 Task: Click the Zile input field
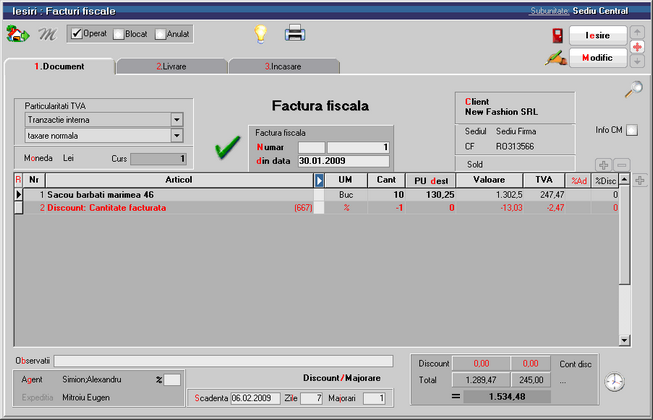(311, 398)
